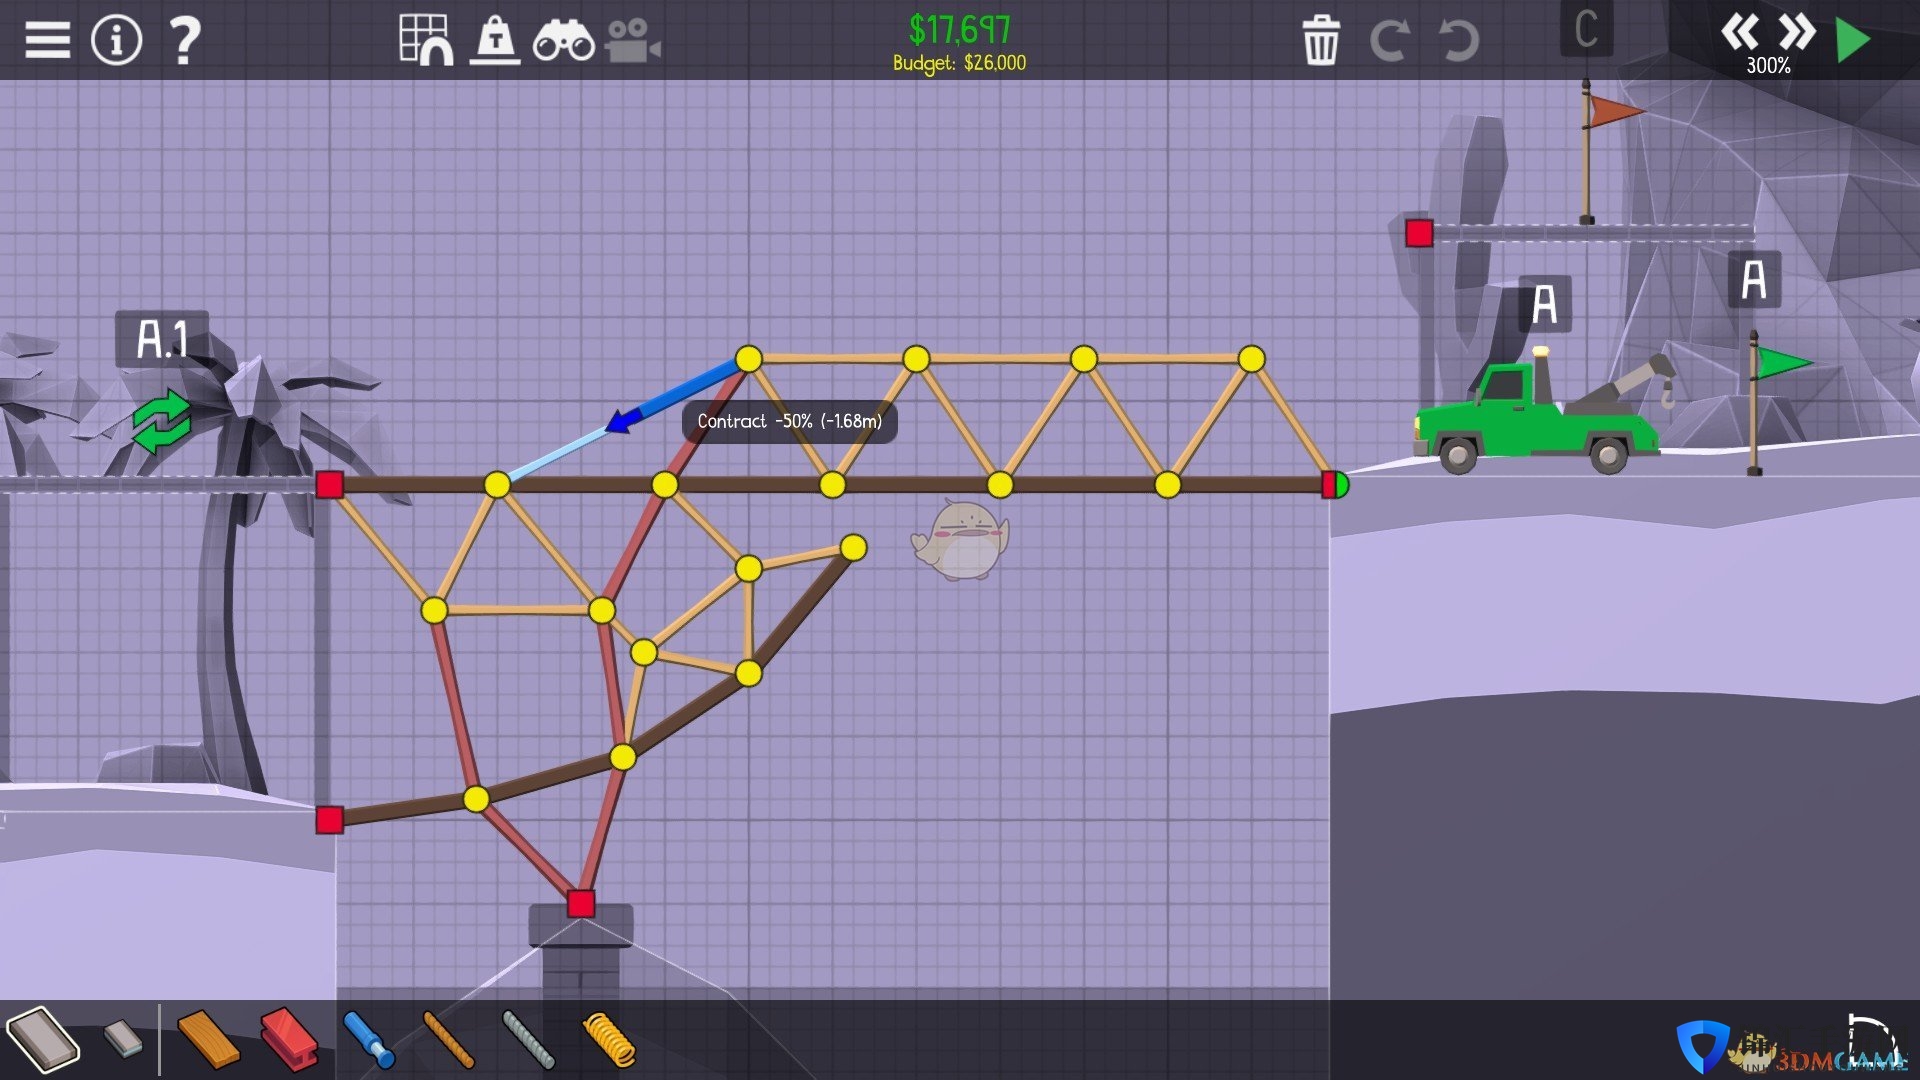1920x1080 pixels.
Task: Increase simulation speed with right arrows
Action: pyautogui.click(x=1797, y=32)
